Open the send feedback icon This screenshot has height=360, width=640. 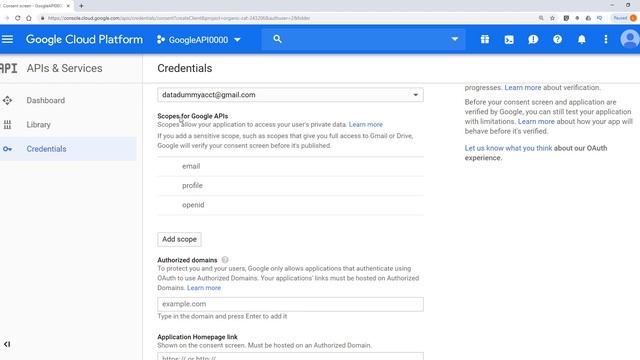533,40
